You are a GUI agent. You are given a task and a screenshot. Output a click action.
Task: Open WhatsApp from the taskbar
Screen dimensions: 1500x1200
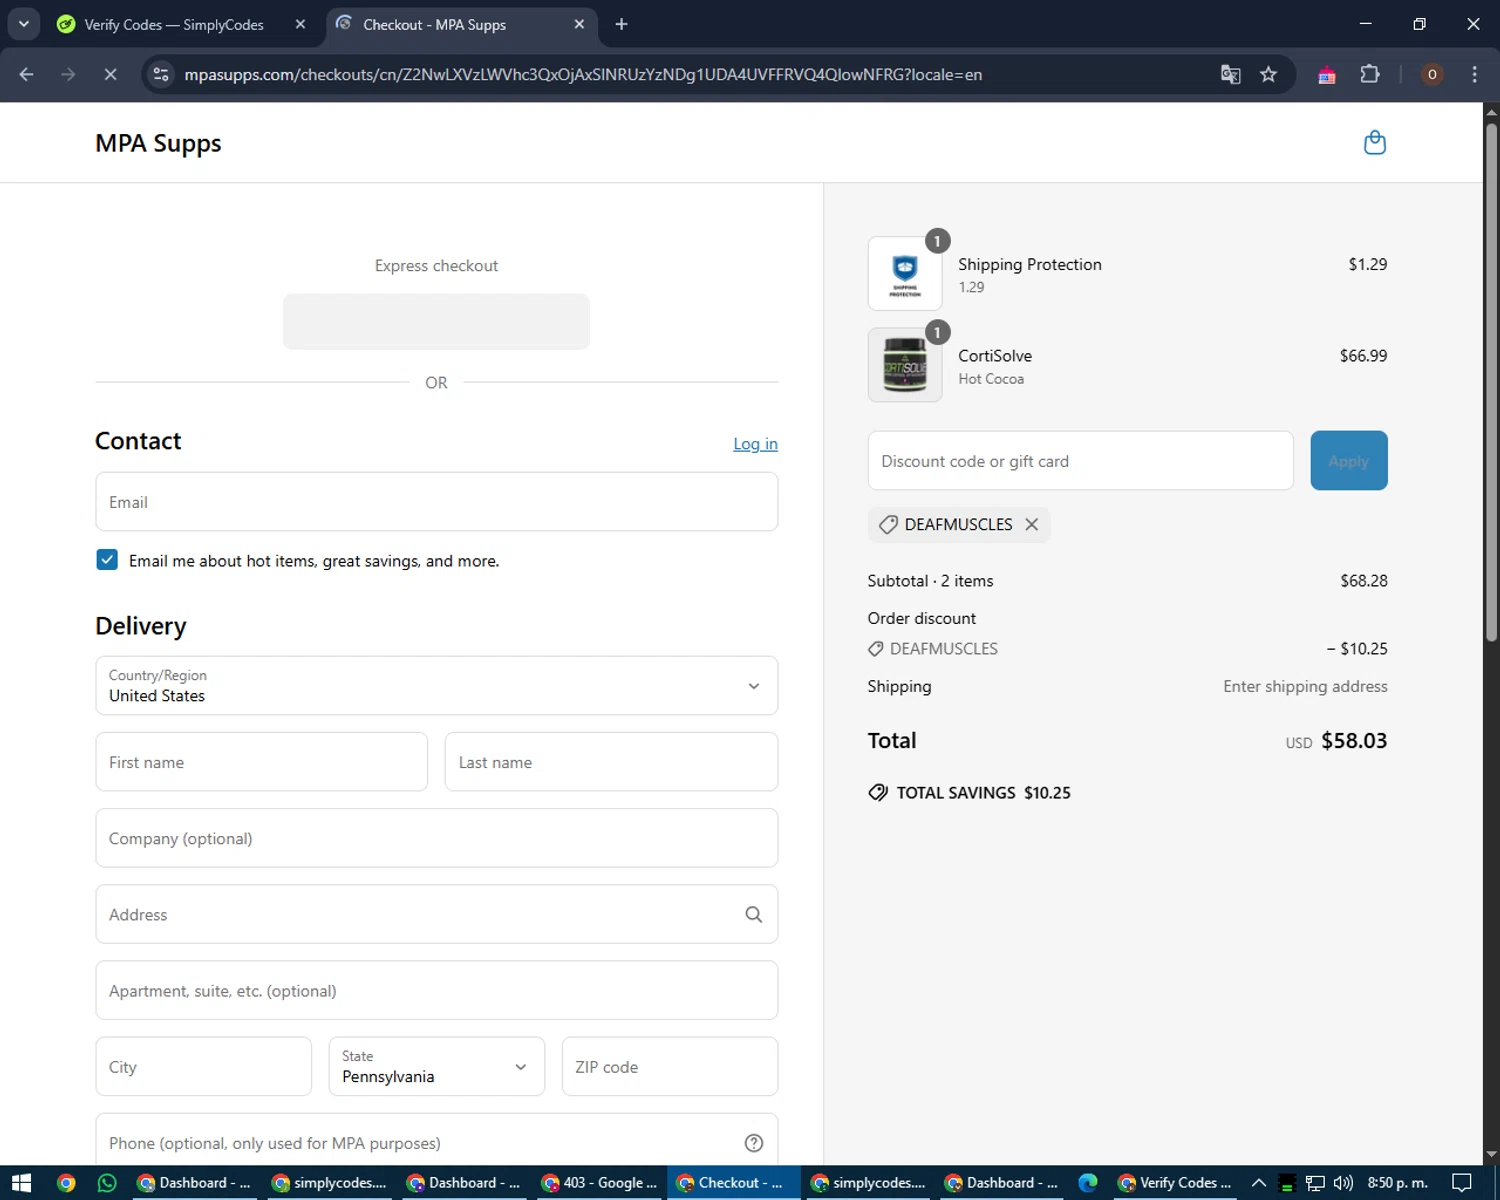107,1183
